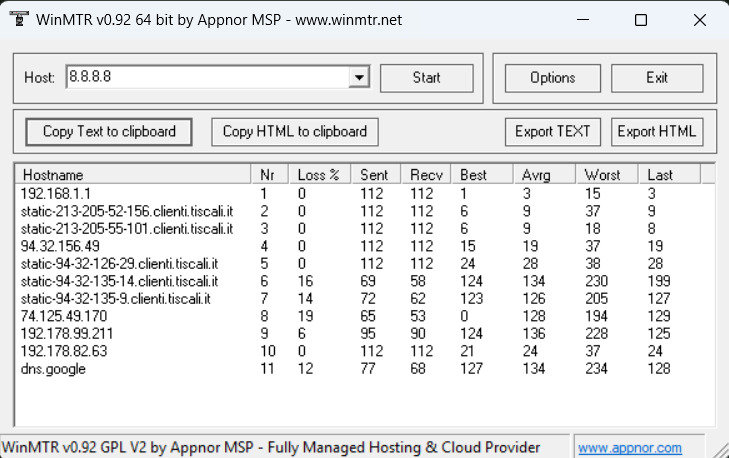Copy HTML to clipboard

pos(295,132)
